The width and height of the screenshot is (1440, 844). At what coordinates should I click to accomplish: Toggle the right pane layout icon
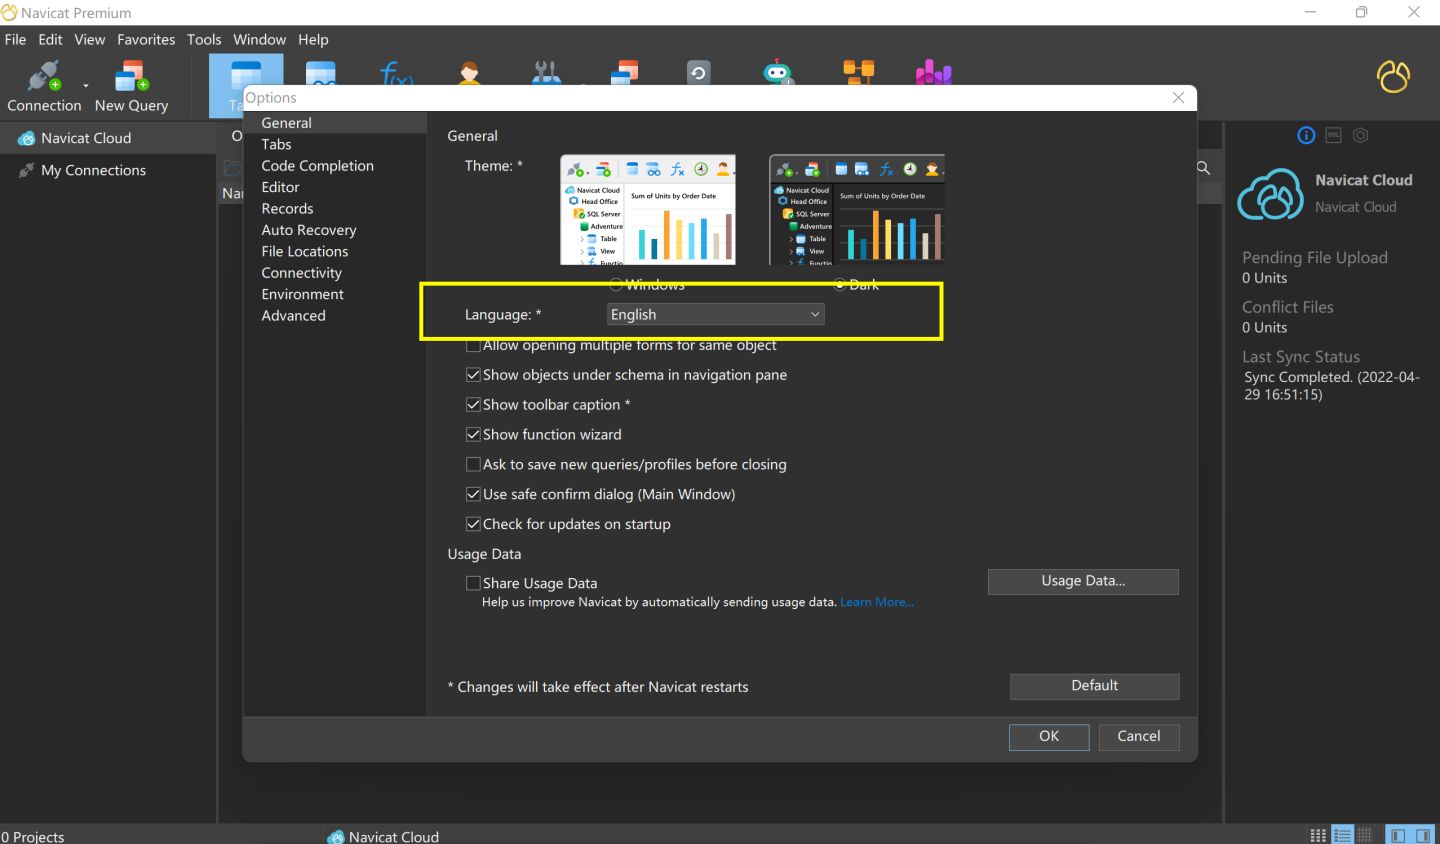coord(1423,835)
